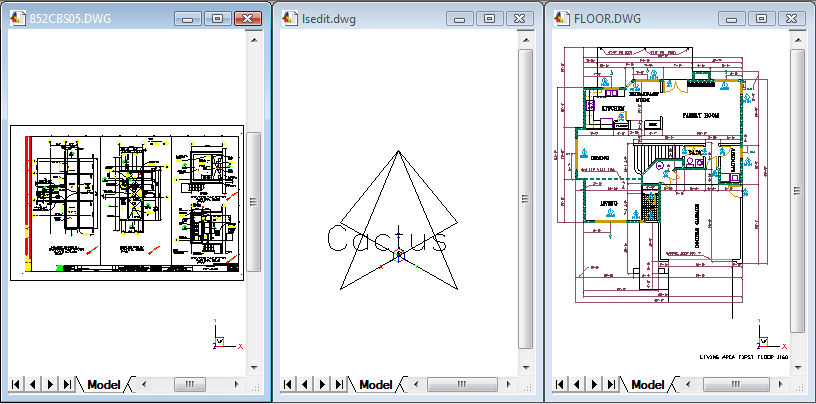The height and width of the screenshot is (404, 816).
Task: Jump to first layout tab in 852CBS05.DWG
Action: click(17, 384)
